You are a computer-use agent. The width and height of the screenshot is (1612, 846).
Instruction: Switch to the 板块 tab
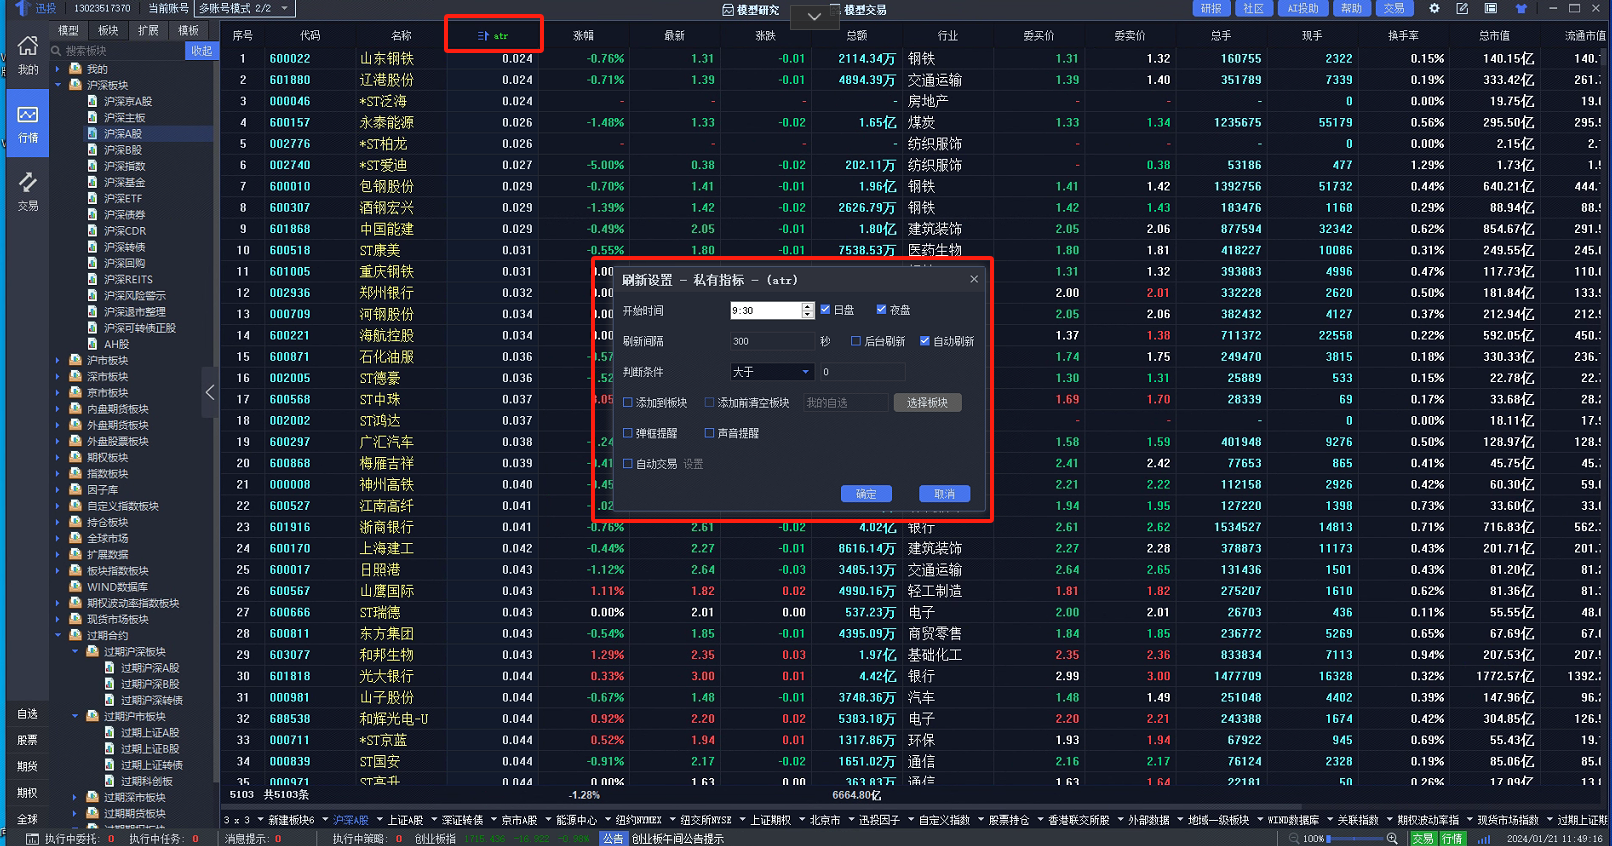pyautogui.click(x=108, y=31)
